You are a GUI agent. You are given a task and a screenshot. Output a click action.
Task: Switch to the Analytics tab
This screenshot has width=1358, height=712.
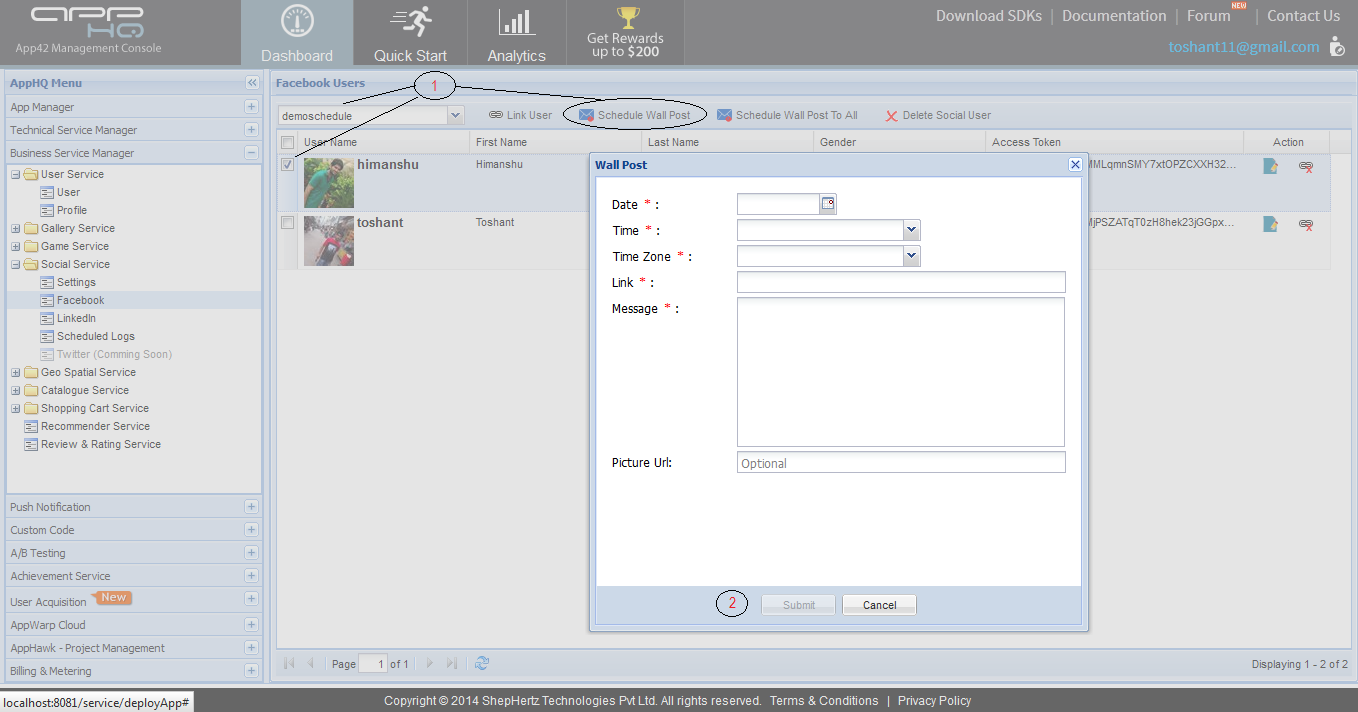click(516, 34)
